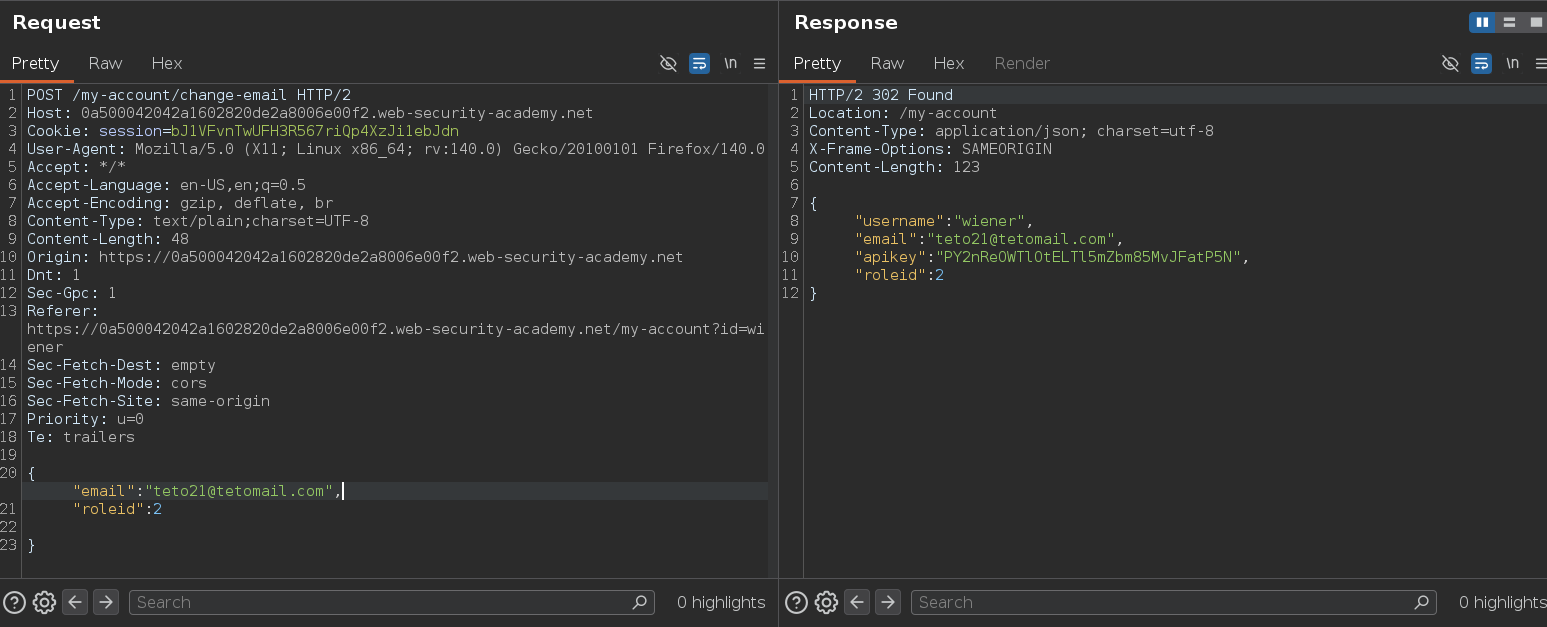
Task: Open search settings gear below Response
Action: 826,602
